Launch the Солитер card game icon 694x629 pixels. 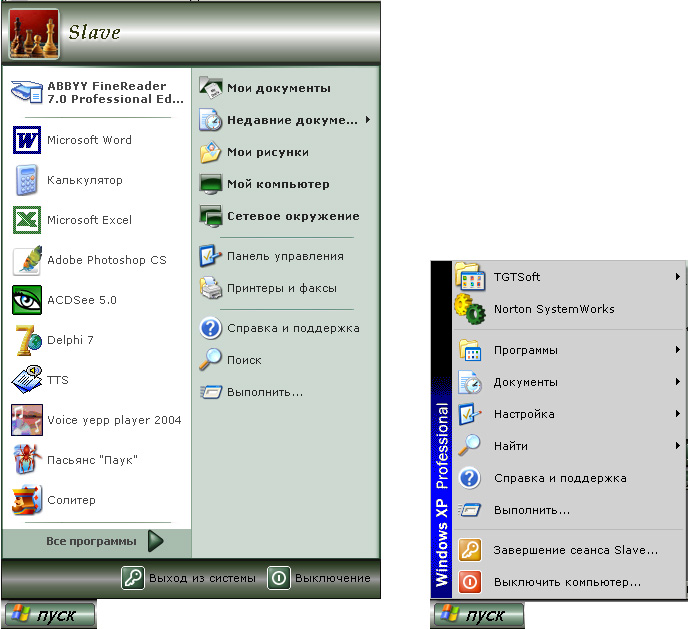pyautogui.click(x=27, y=500)
